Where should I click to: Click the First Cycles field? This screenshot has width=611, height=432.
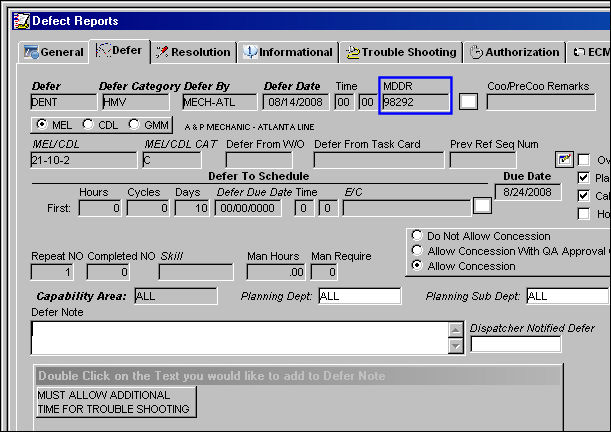tap(148, 208)
